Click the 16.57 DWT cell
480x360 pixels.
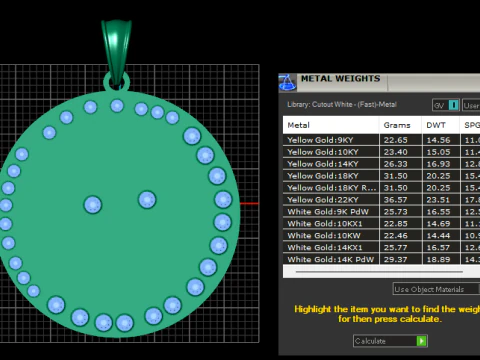(x=441, y=248)
